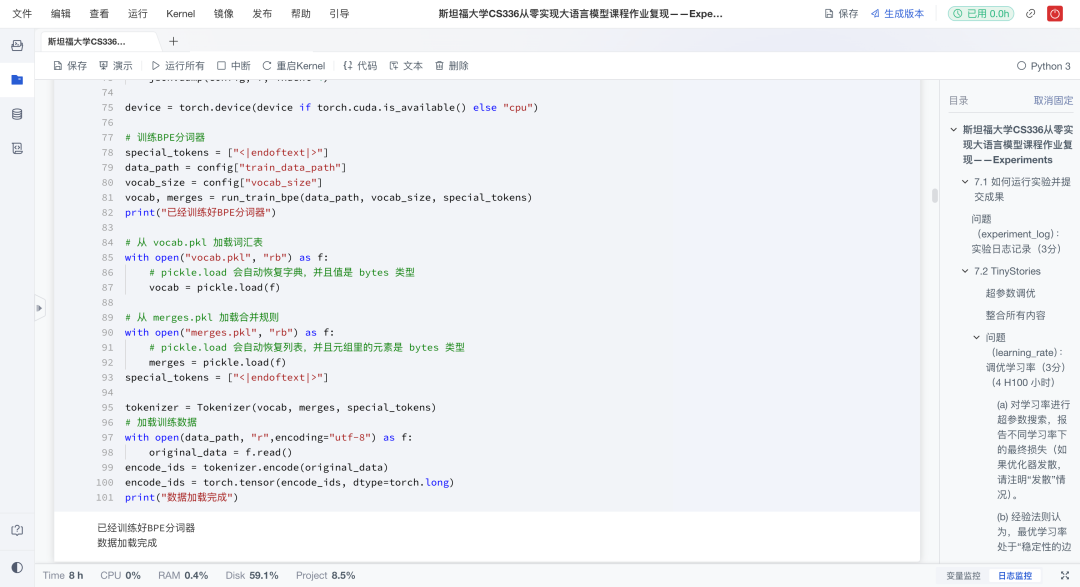1080x587 pixels.
Task: Interrupt the running kernel
Action: point(235,65)
